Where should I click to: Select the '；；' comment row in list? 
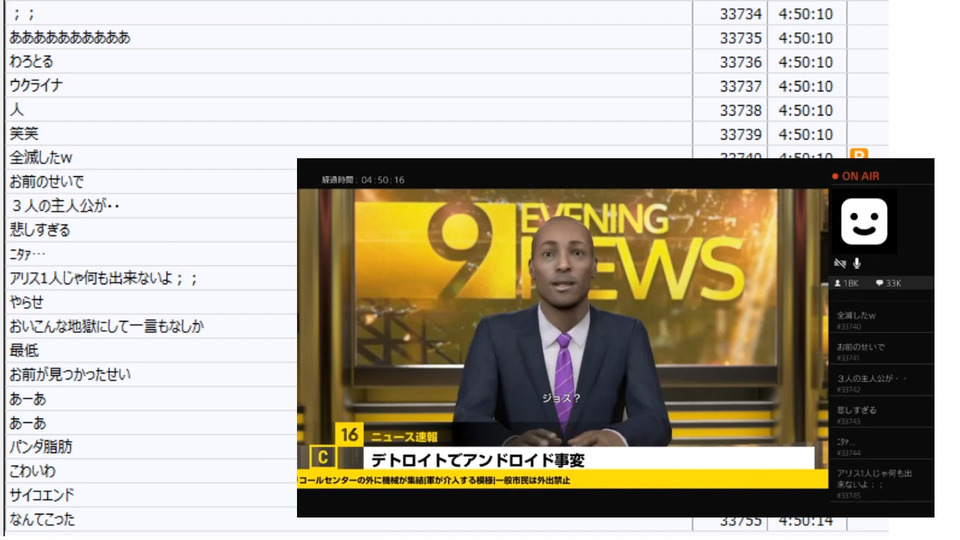[349, 13]
